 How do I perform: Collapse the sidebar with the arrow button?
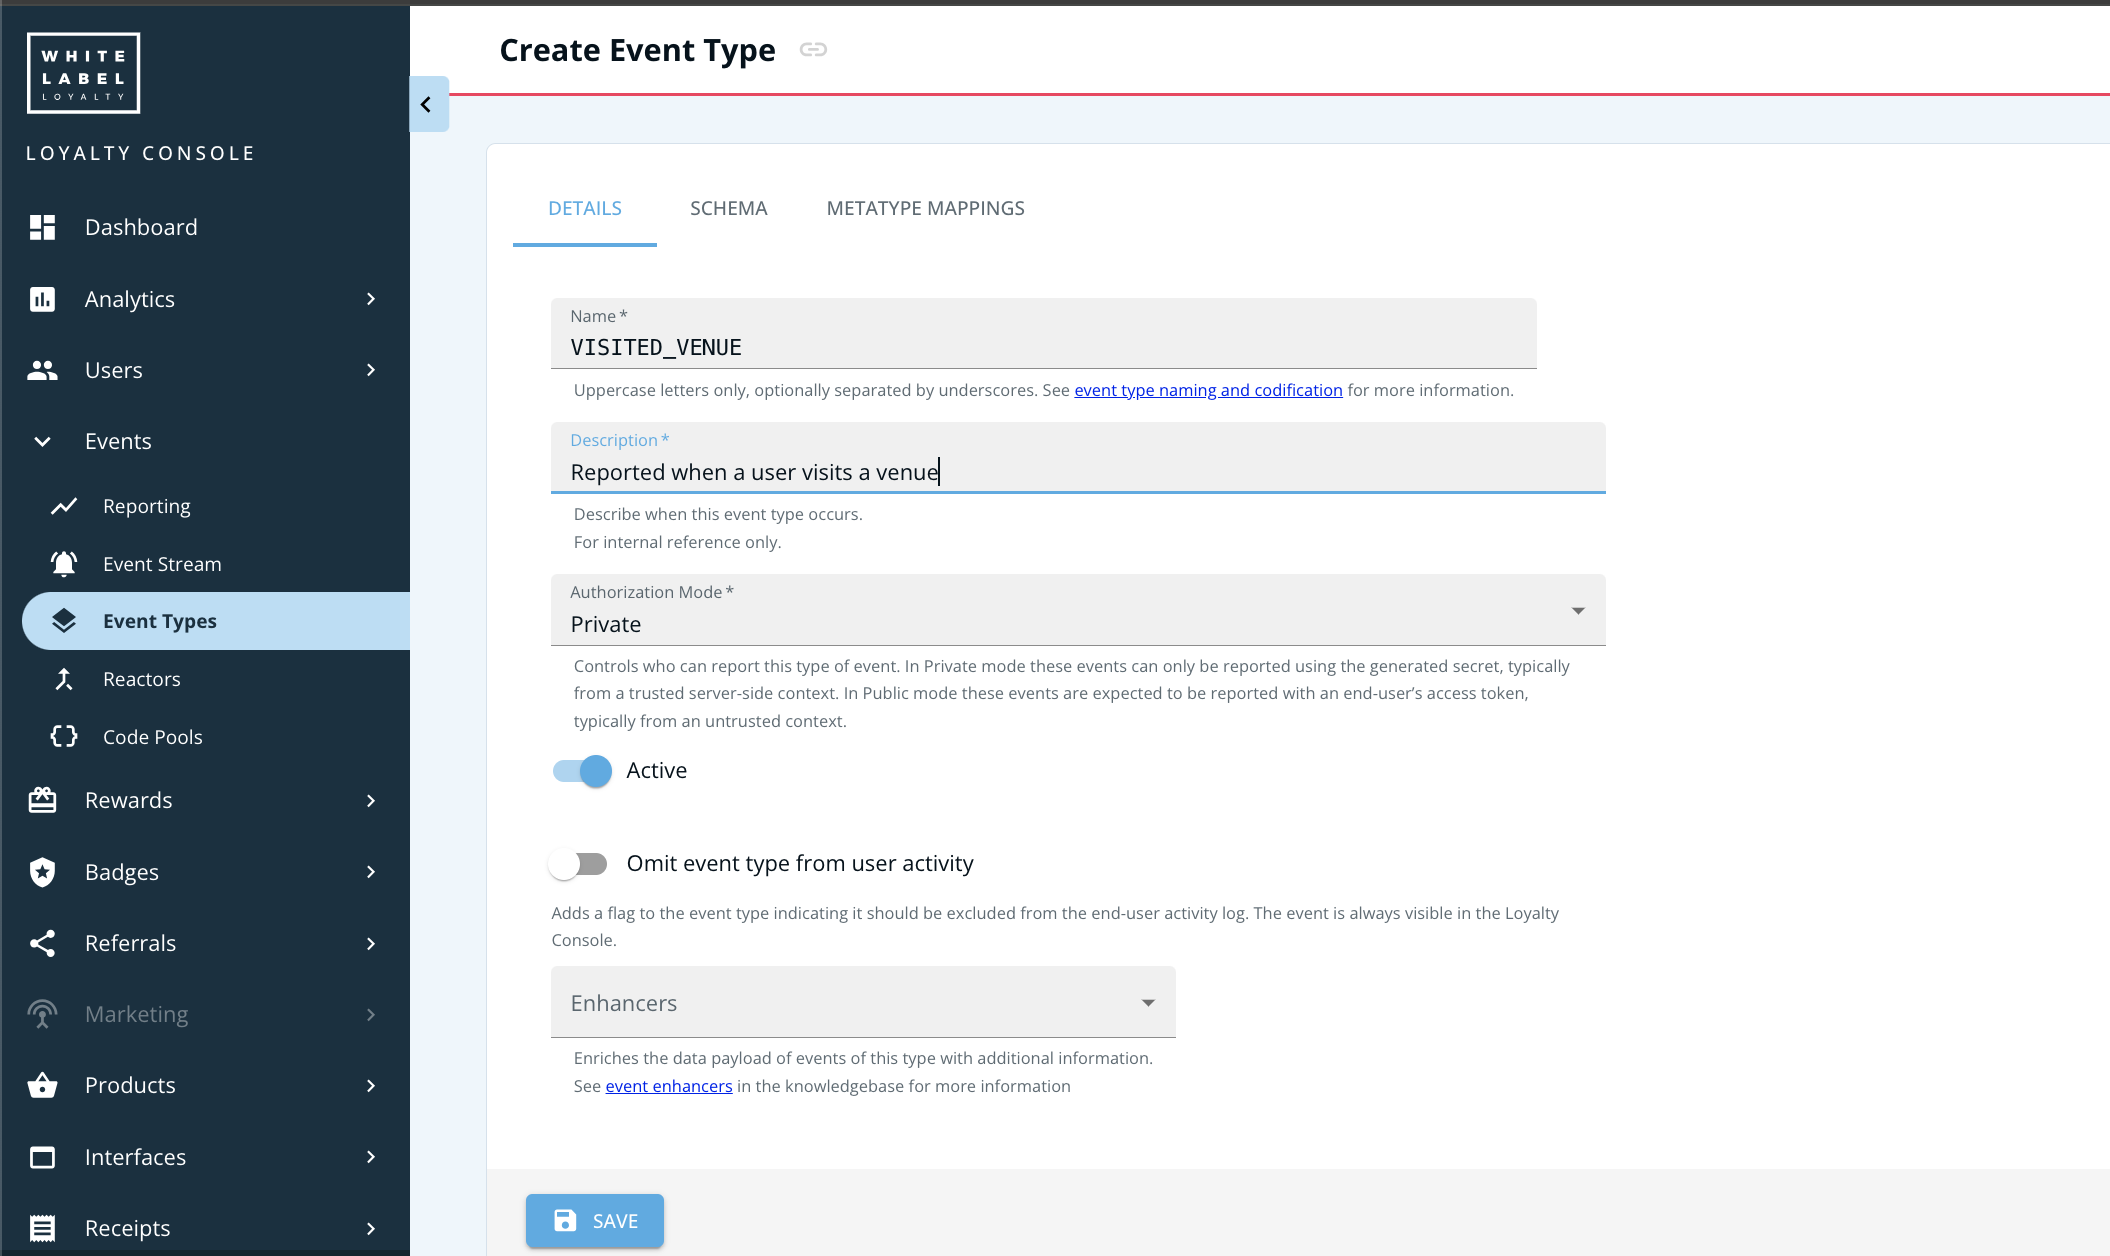[427, 104]
